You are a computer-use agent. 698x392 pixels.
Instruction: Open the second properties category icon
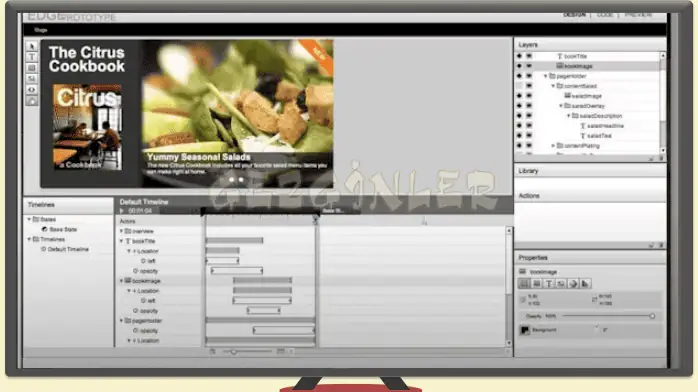point(537,283)
